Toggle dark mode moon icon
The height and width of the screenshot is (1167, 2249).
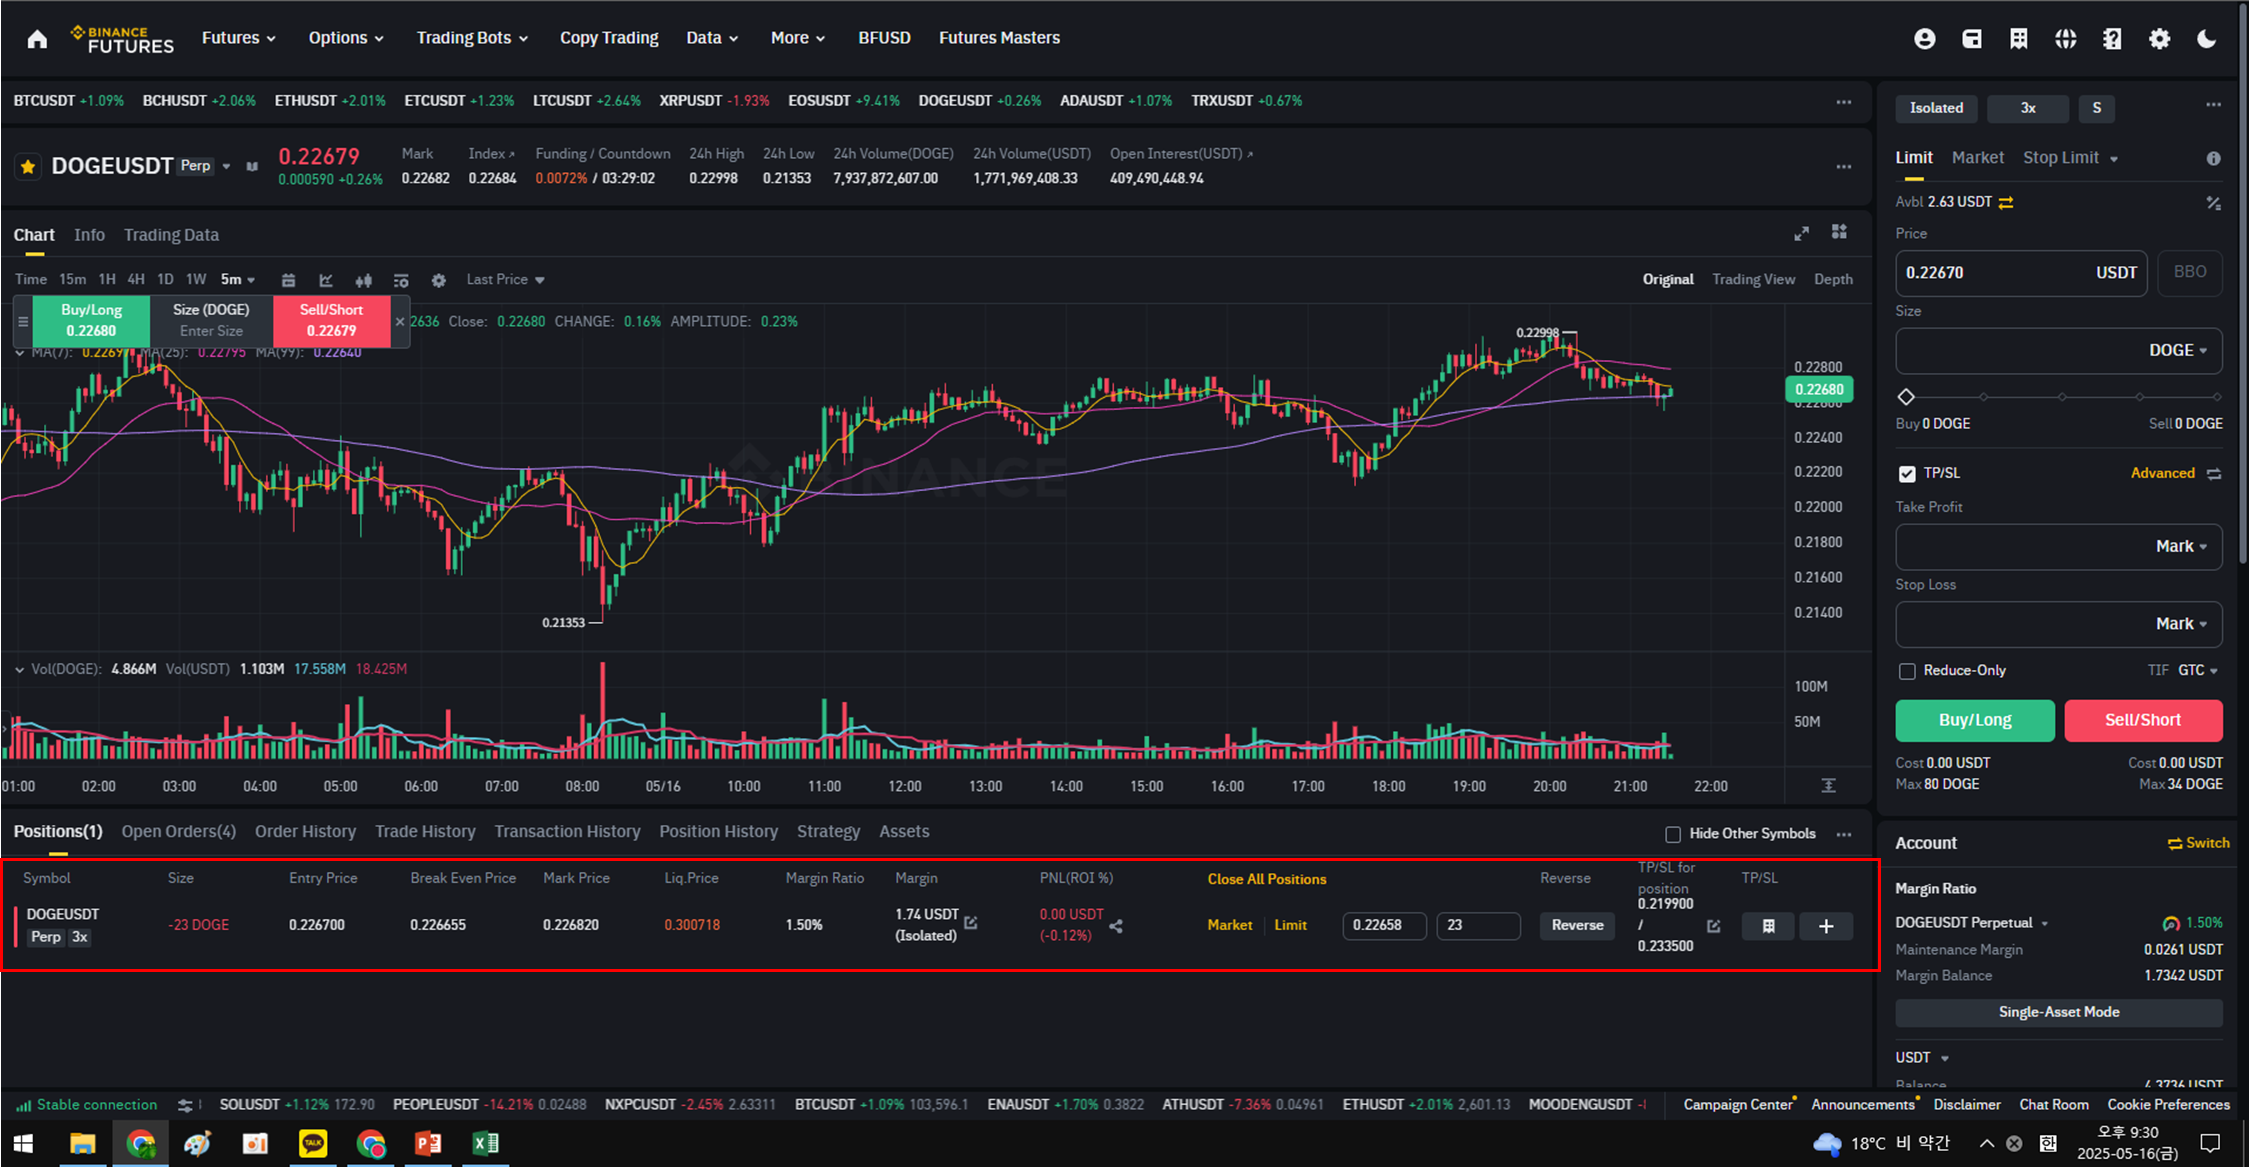point(2206,38)
